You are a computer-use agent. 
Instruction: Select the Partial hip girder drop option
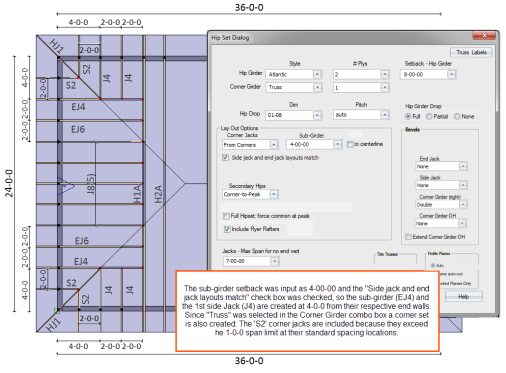pyautogui.click(x=429, y=116)
